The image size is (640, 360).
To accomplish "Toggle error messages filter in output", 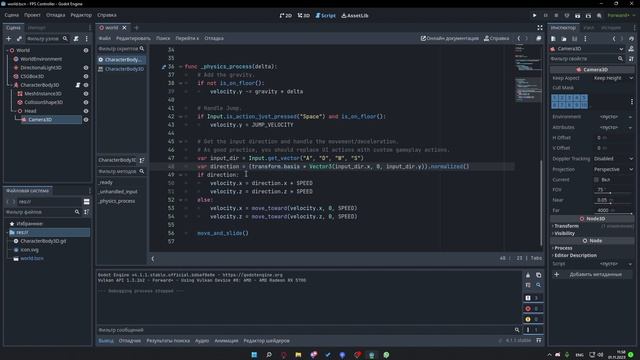I will (x=533, y=309).
